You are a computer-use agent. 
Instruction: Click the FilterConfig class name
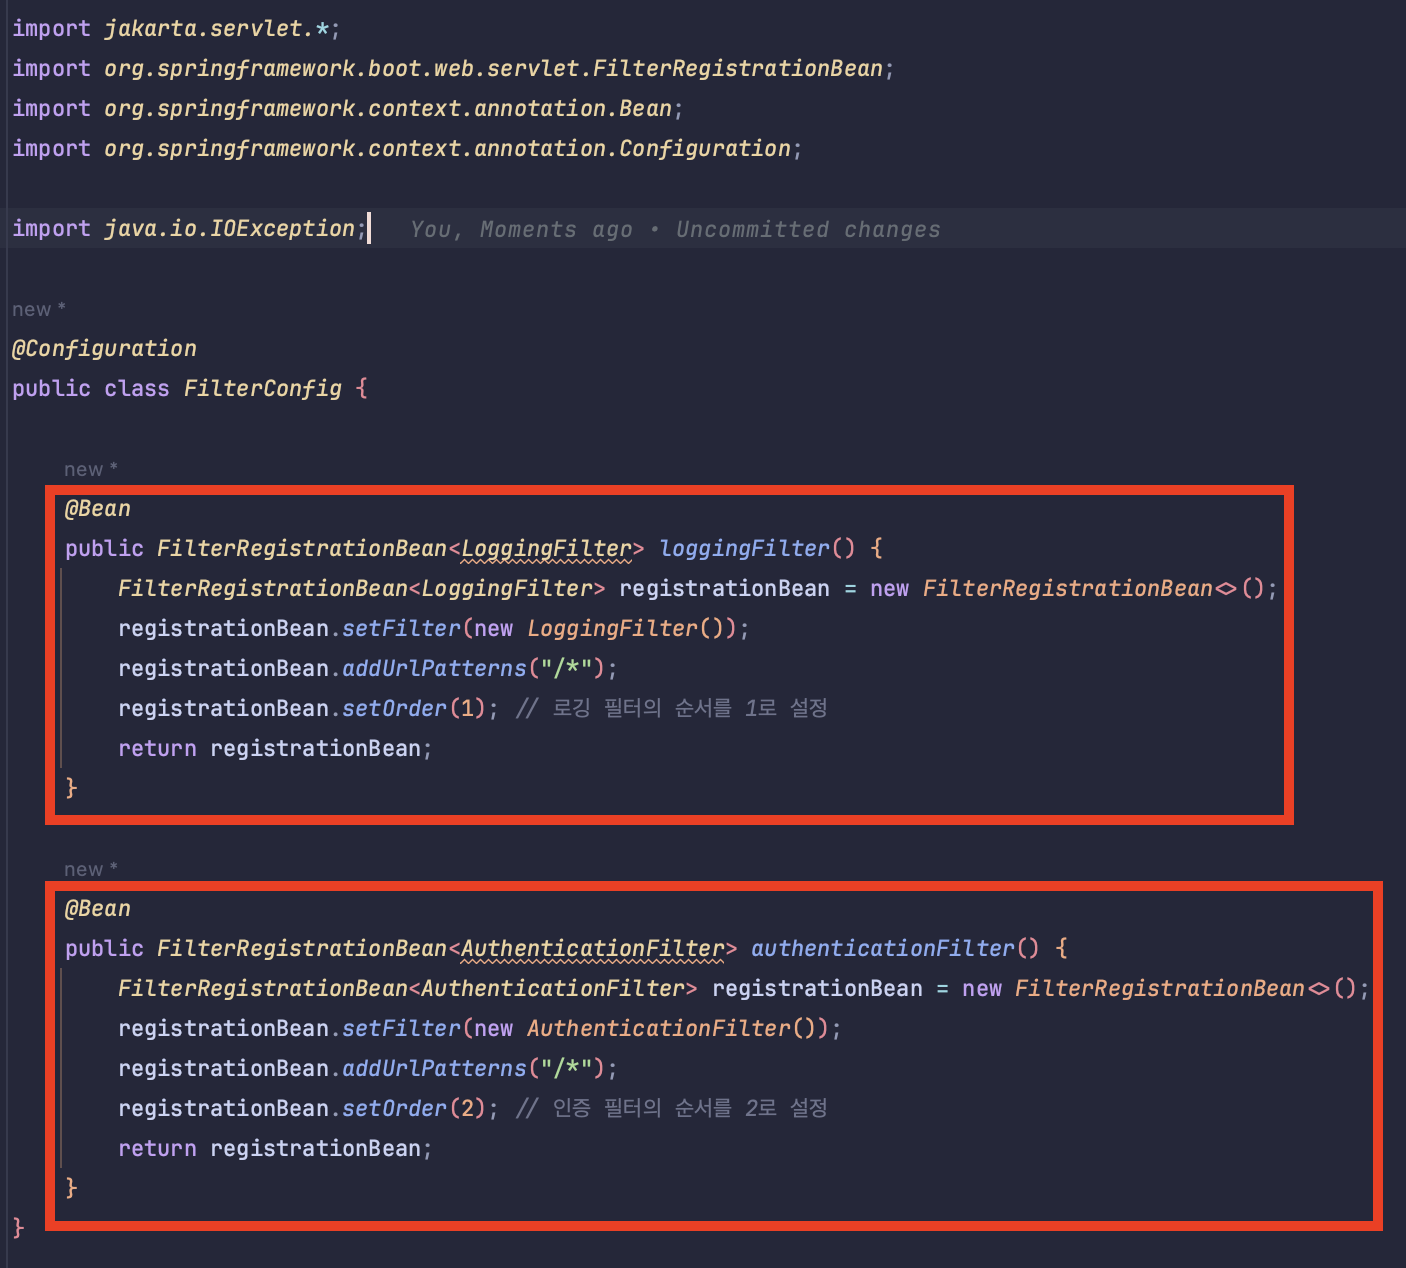pyautogui.click(x=263, y=389)
